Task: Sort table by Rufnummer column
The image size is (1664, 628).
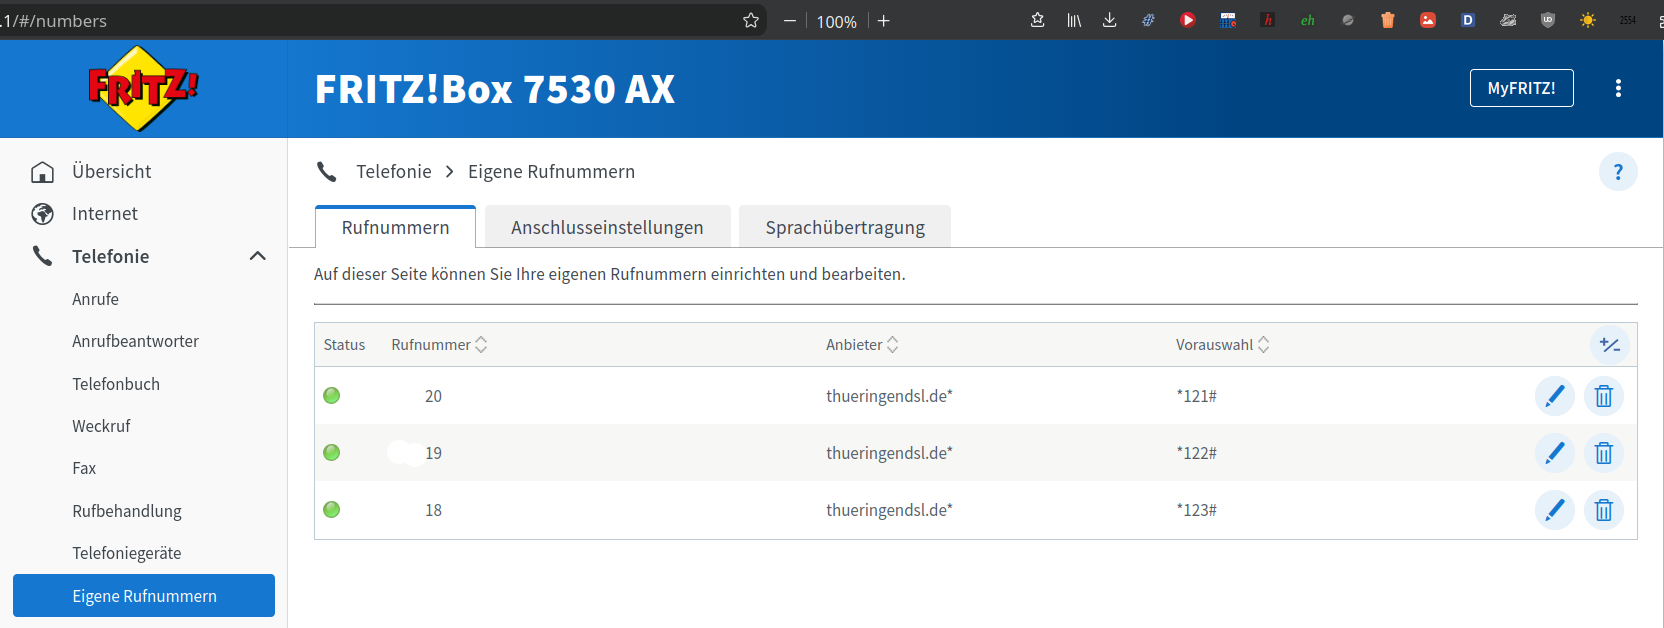Action: click(x=439, y=345)
